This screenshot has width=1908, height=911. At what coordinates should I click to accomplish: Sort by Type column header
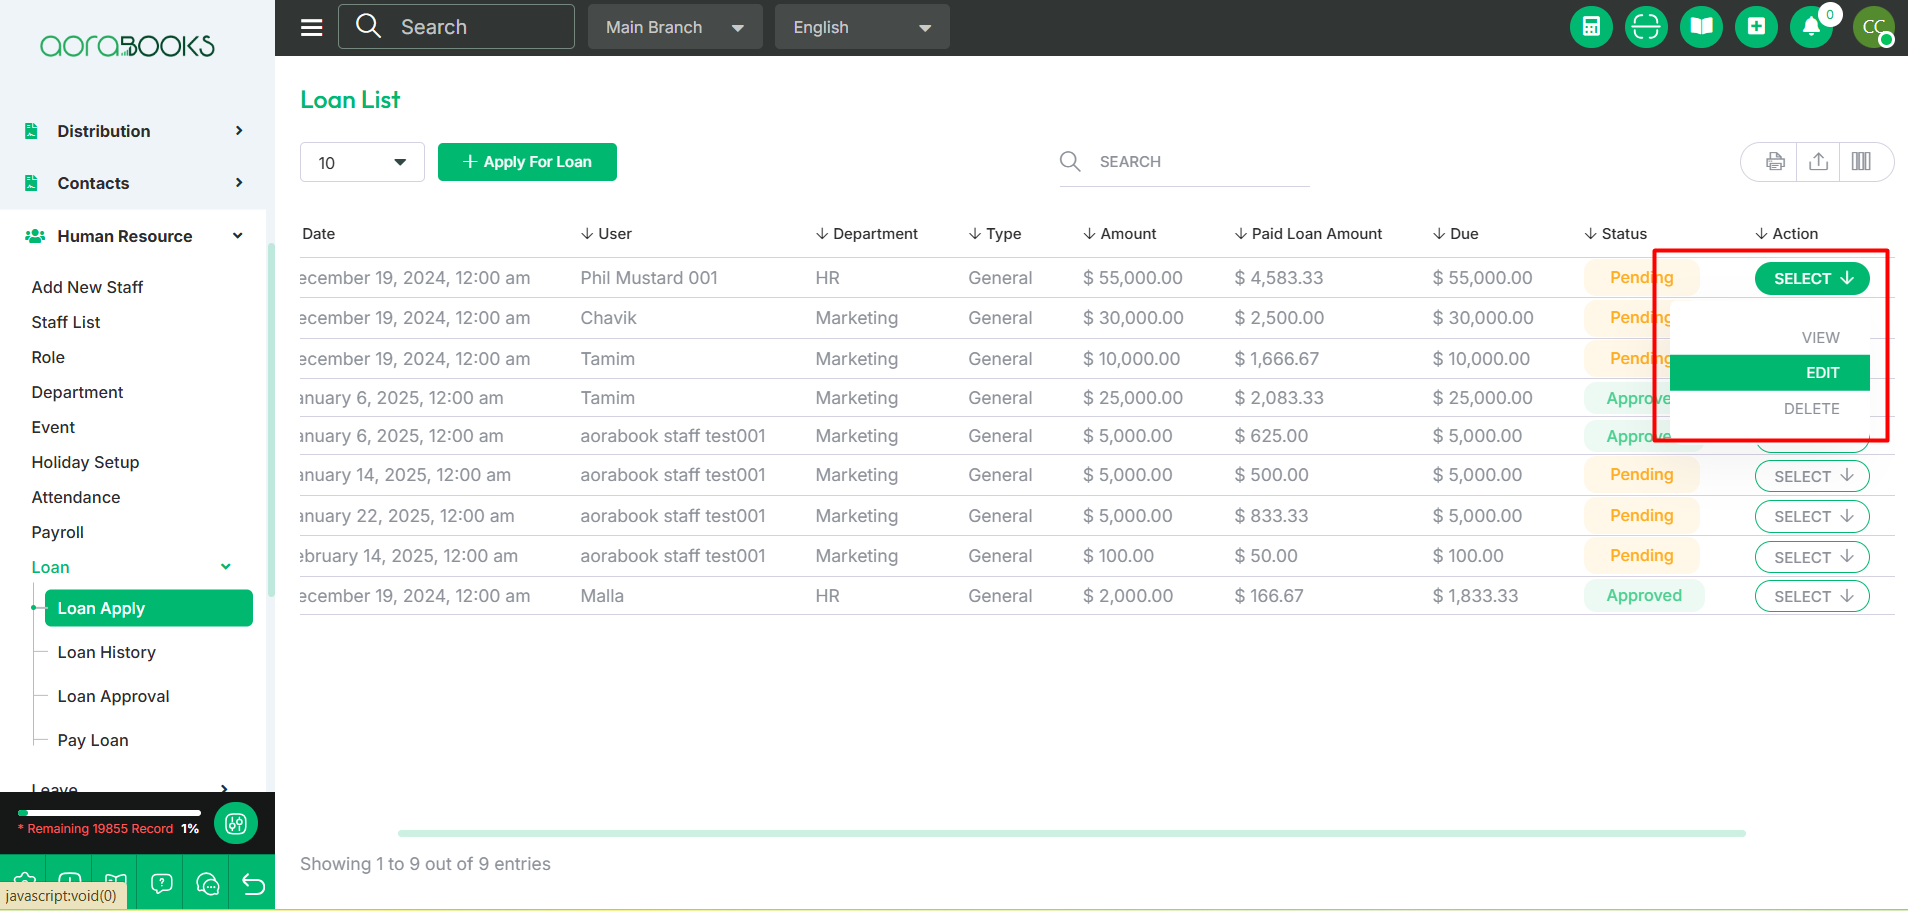[x=995, y=234]
